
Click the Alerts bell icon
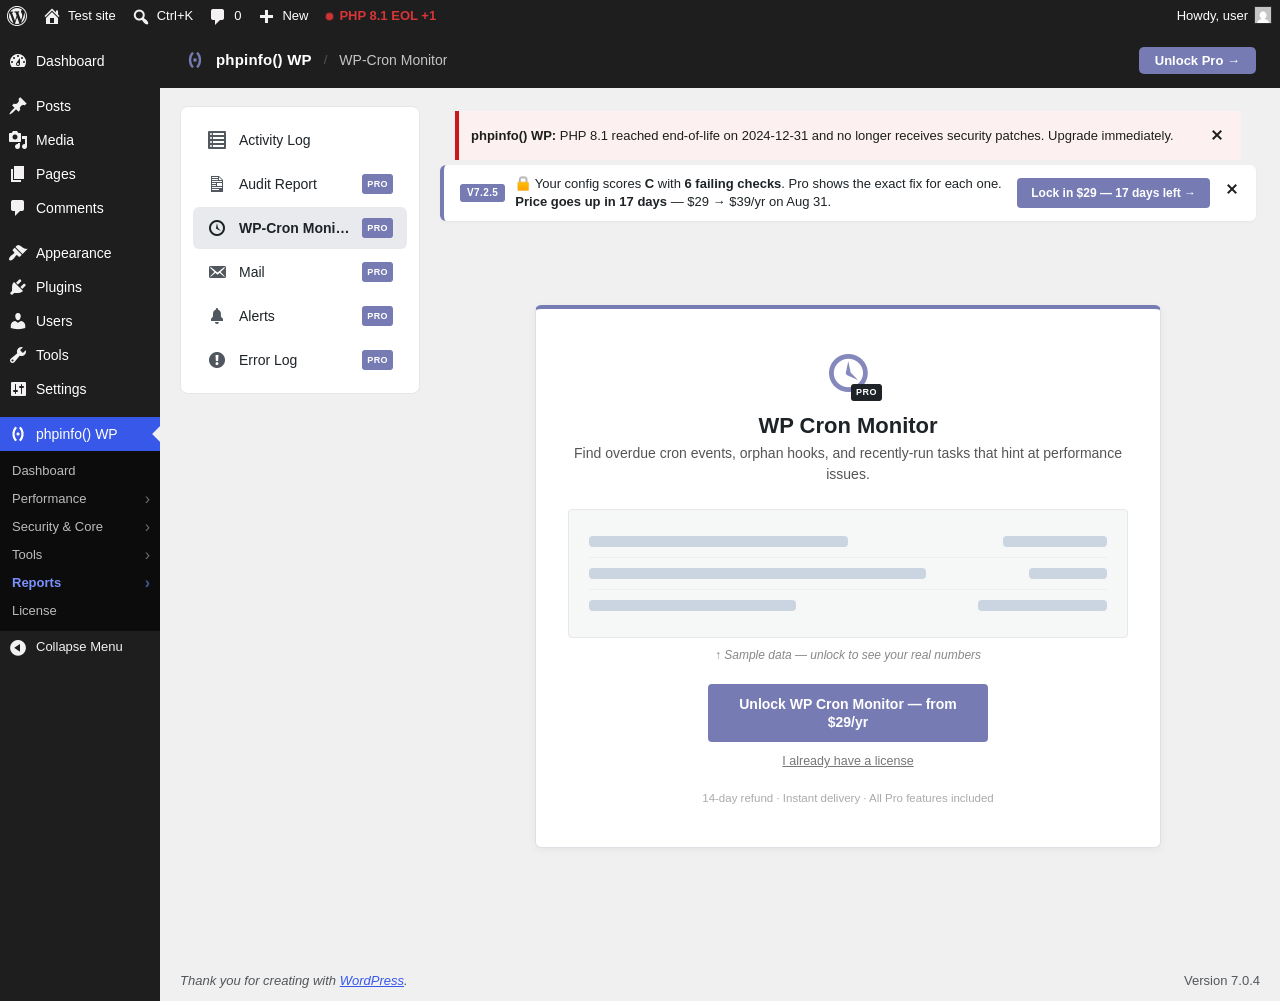click(x=217, y=316)
